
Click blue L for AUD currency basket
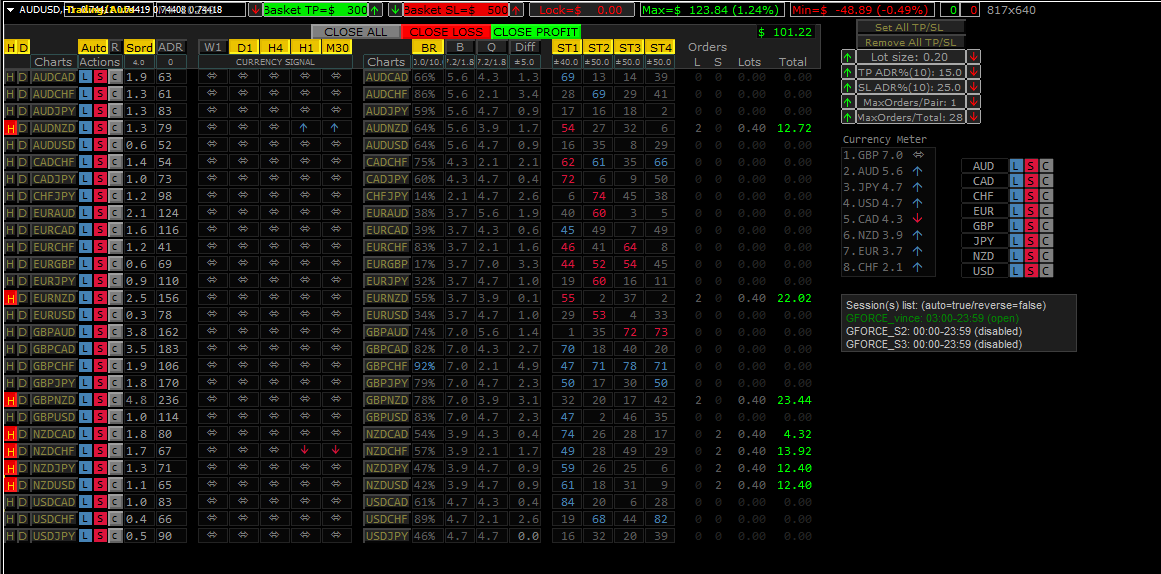[1017, 166]
